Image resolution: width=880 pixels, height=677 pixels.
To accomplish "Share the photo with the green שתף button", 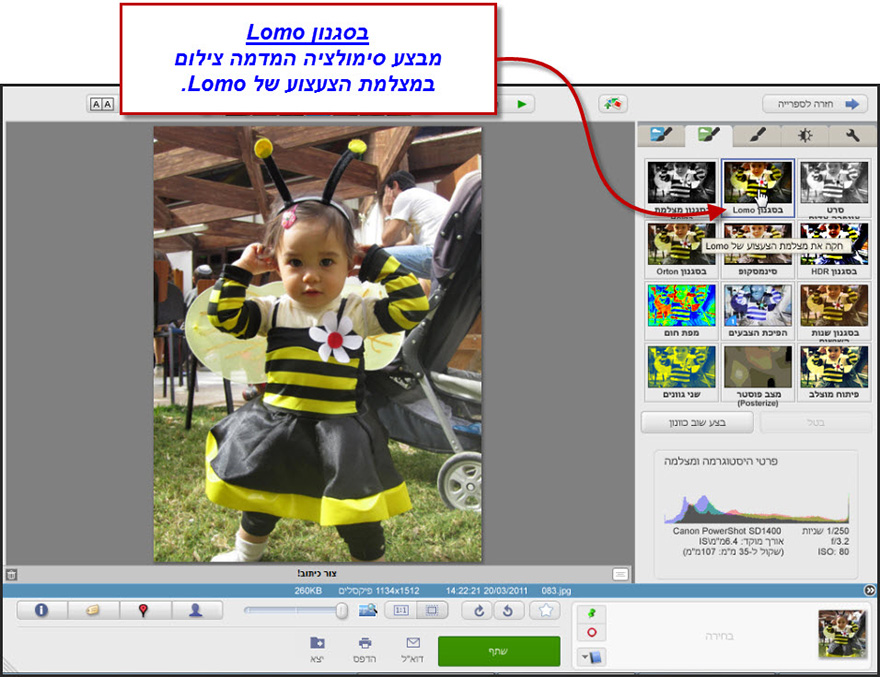I will (x=498, y=650).
